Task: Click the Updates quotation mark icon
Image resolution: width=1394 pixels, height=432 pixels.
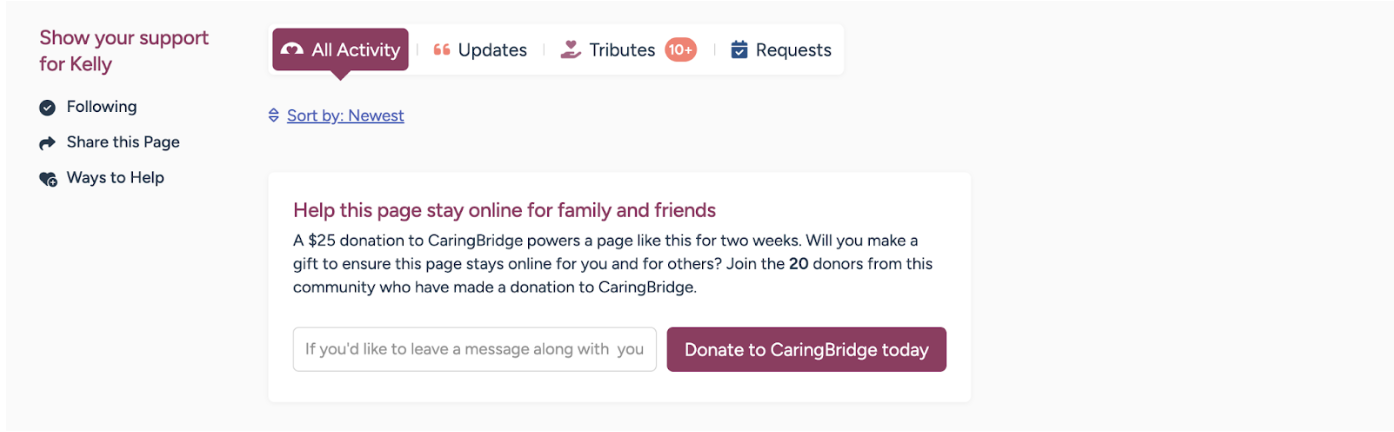Action: tap(442, 50)
